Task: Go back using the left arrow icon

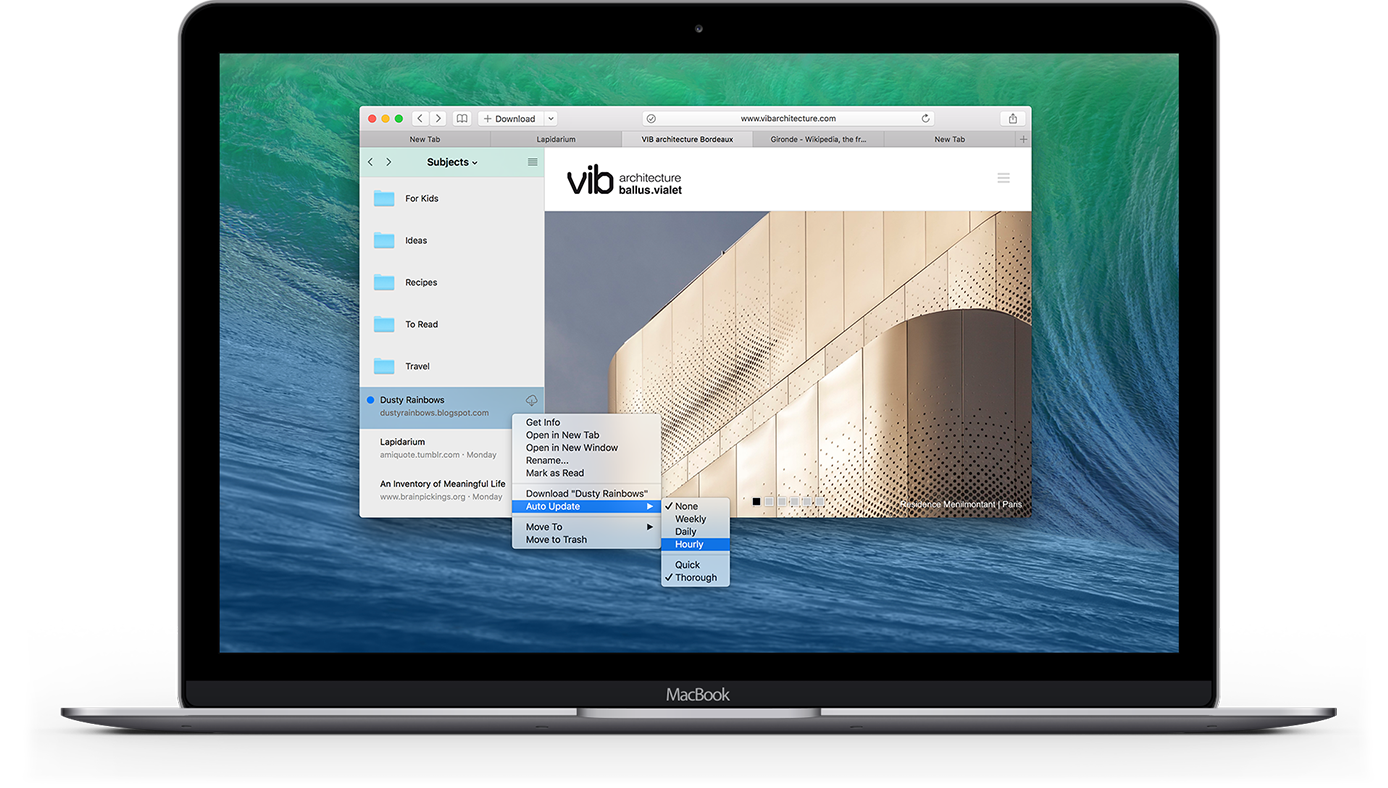Action: pos(419,117)
